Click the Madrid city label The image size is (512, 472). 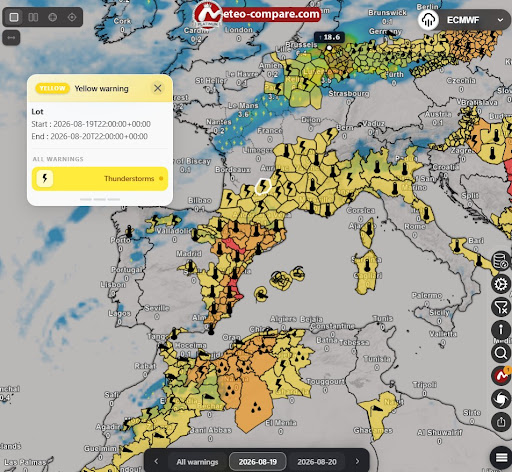pyautogui.click(x=189, y=254)
